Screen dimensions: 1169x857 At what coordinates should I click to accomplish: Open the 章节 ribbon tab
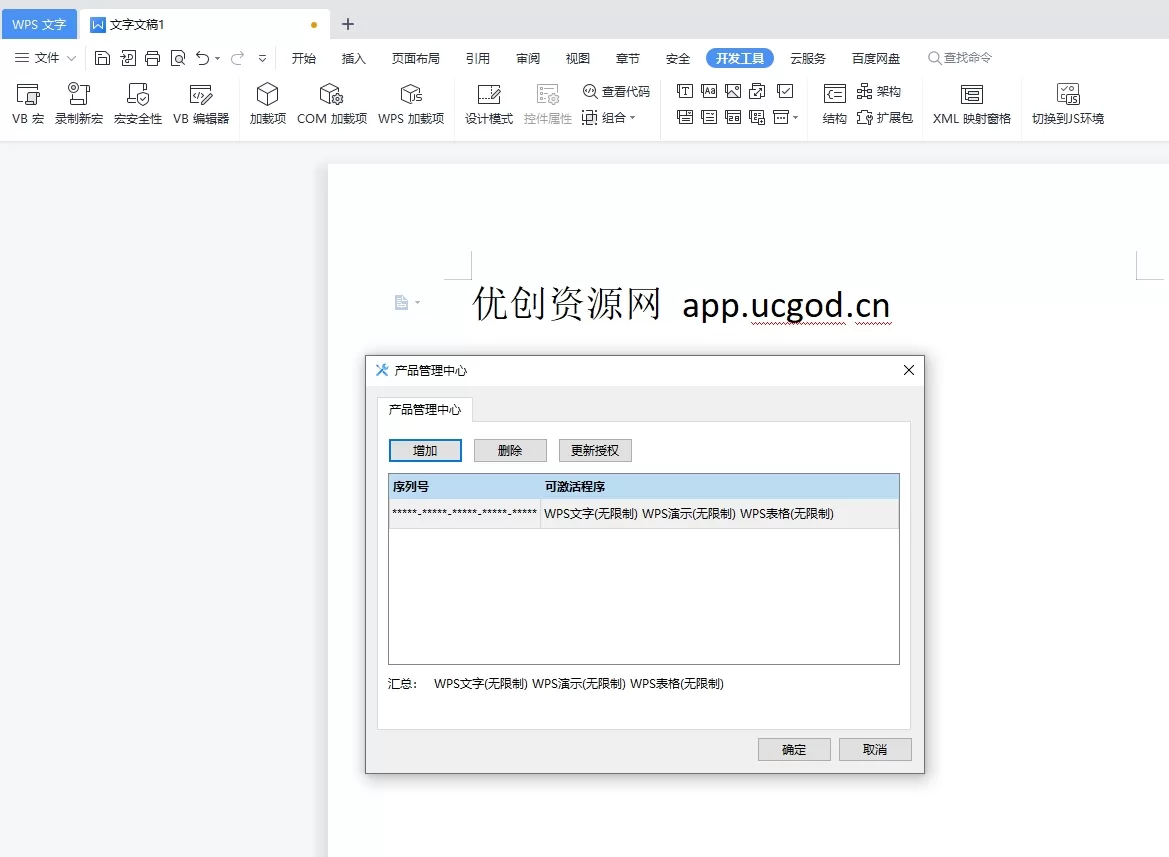(x=628, y=58)
